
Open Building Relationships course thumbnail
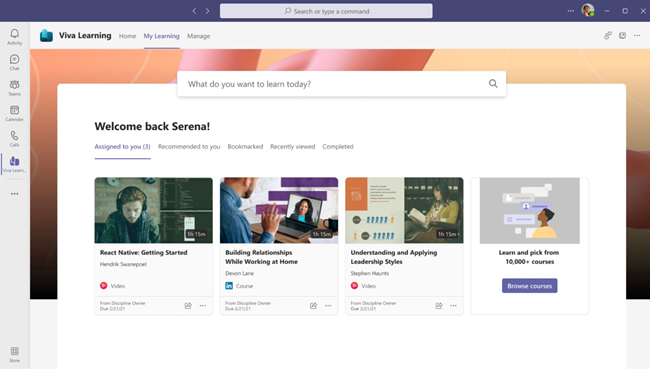(279, 210)
